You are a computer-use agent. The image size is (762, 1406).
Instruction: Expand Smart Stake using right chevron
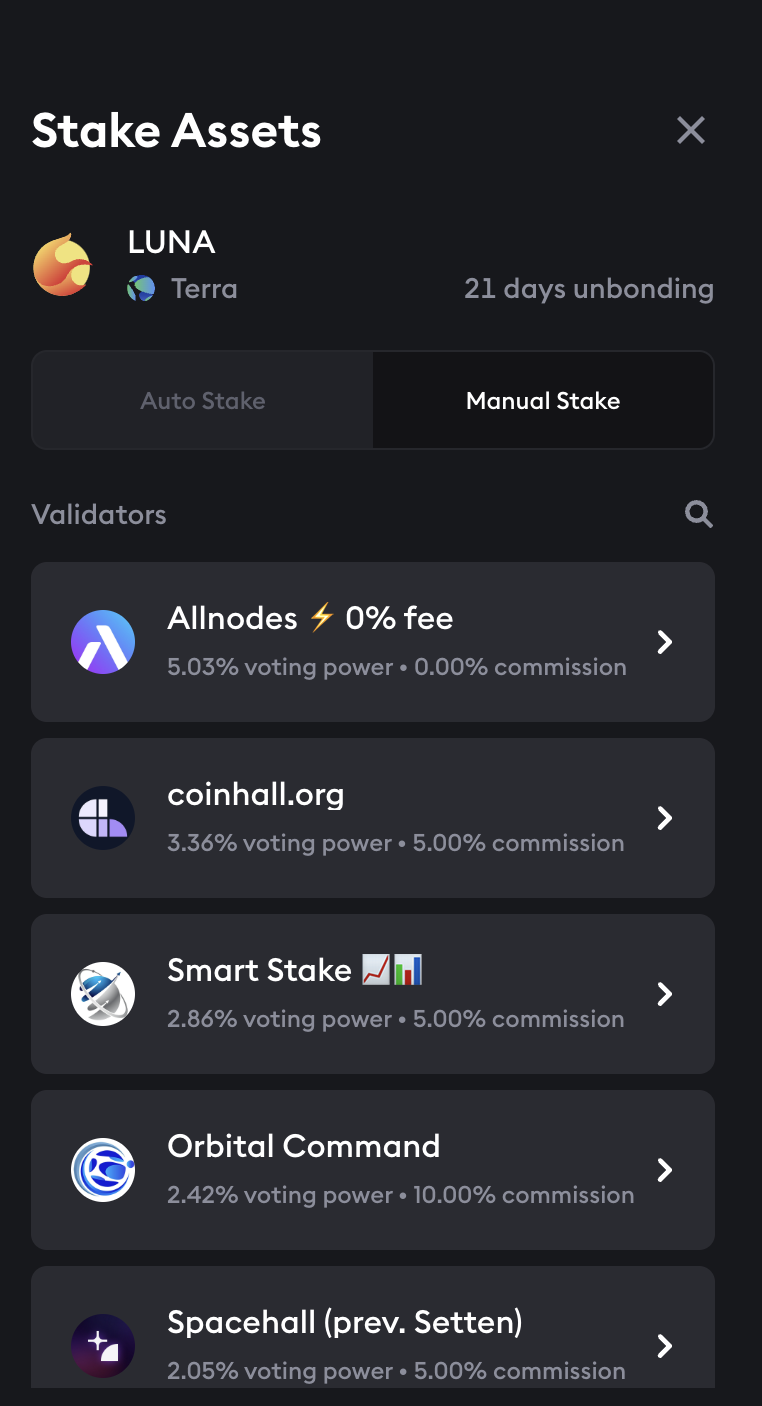tap(665, 994)
